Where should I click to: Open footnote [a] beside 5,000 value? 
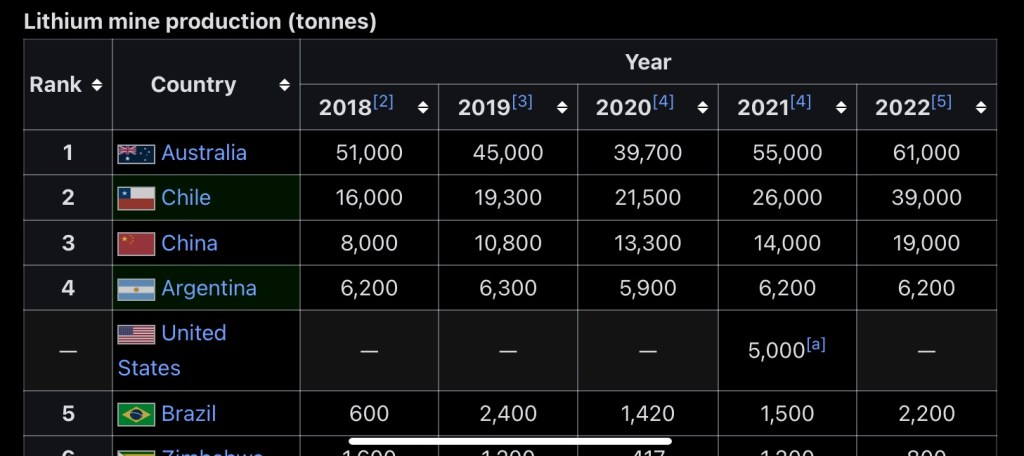click(816, 344)
